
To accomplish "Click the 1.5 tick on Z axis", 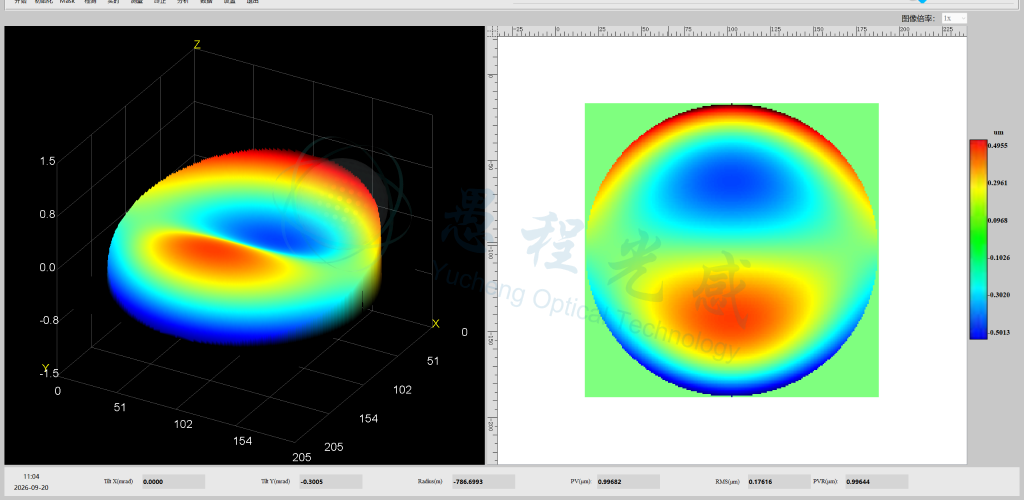I will tap(47, 161).
